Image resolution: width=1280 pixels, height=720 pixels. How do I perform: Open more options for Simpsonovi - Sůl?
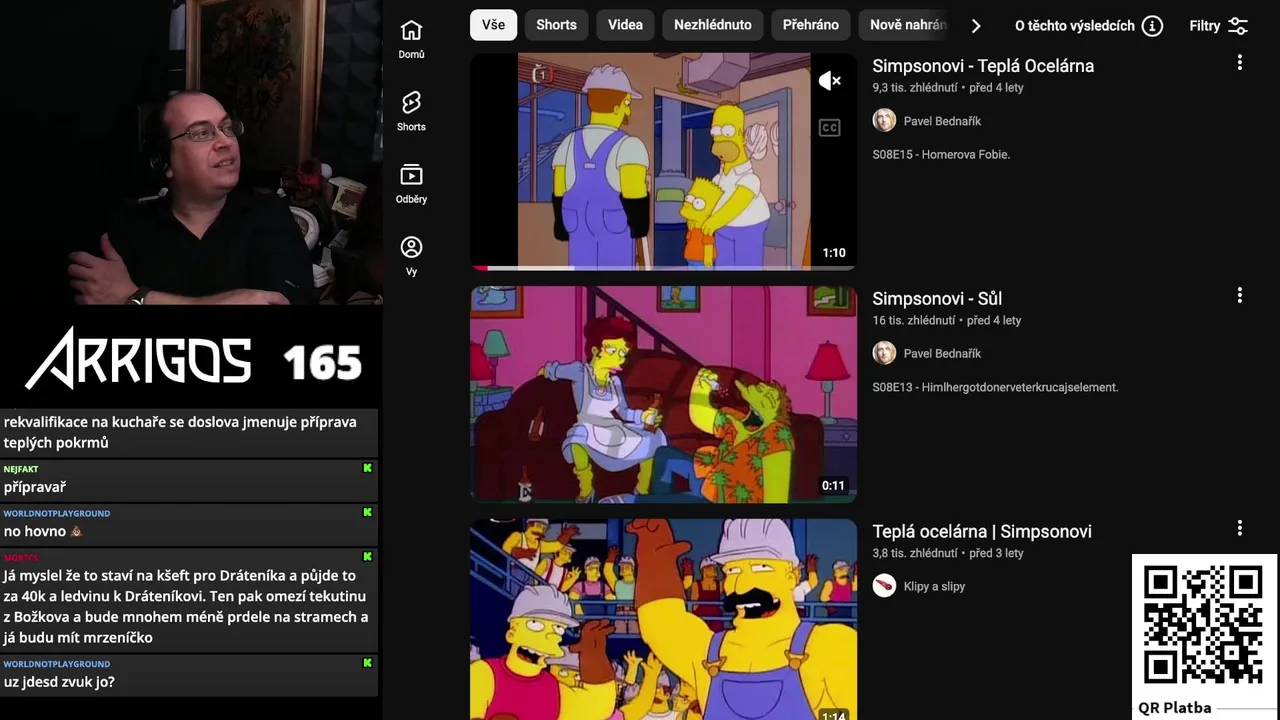pyautogui.click(x=1239, y=296)
